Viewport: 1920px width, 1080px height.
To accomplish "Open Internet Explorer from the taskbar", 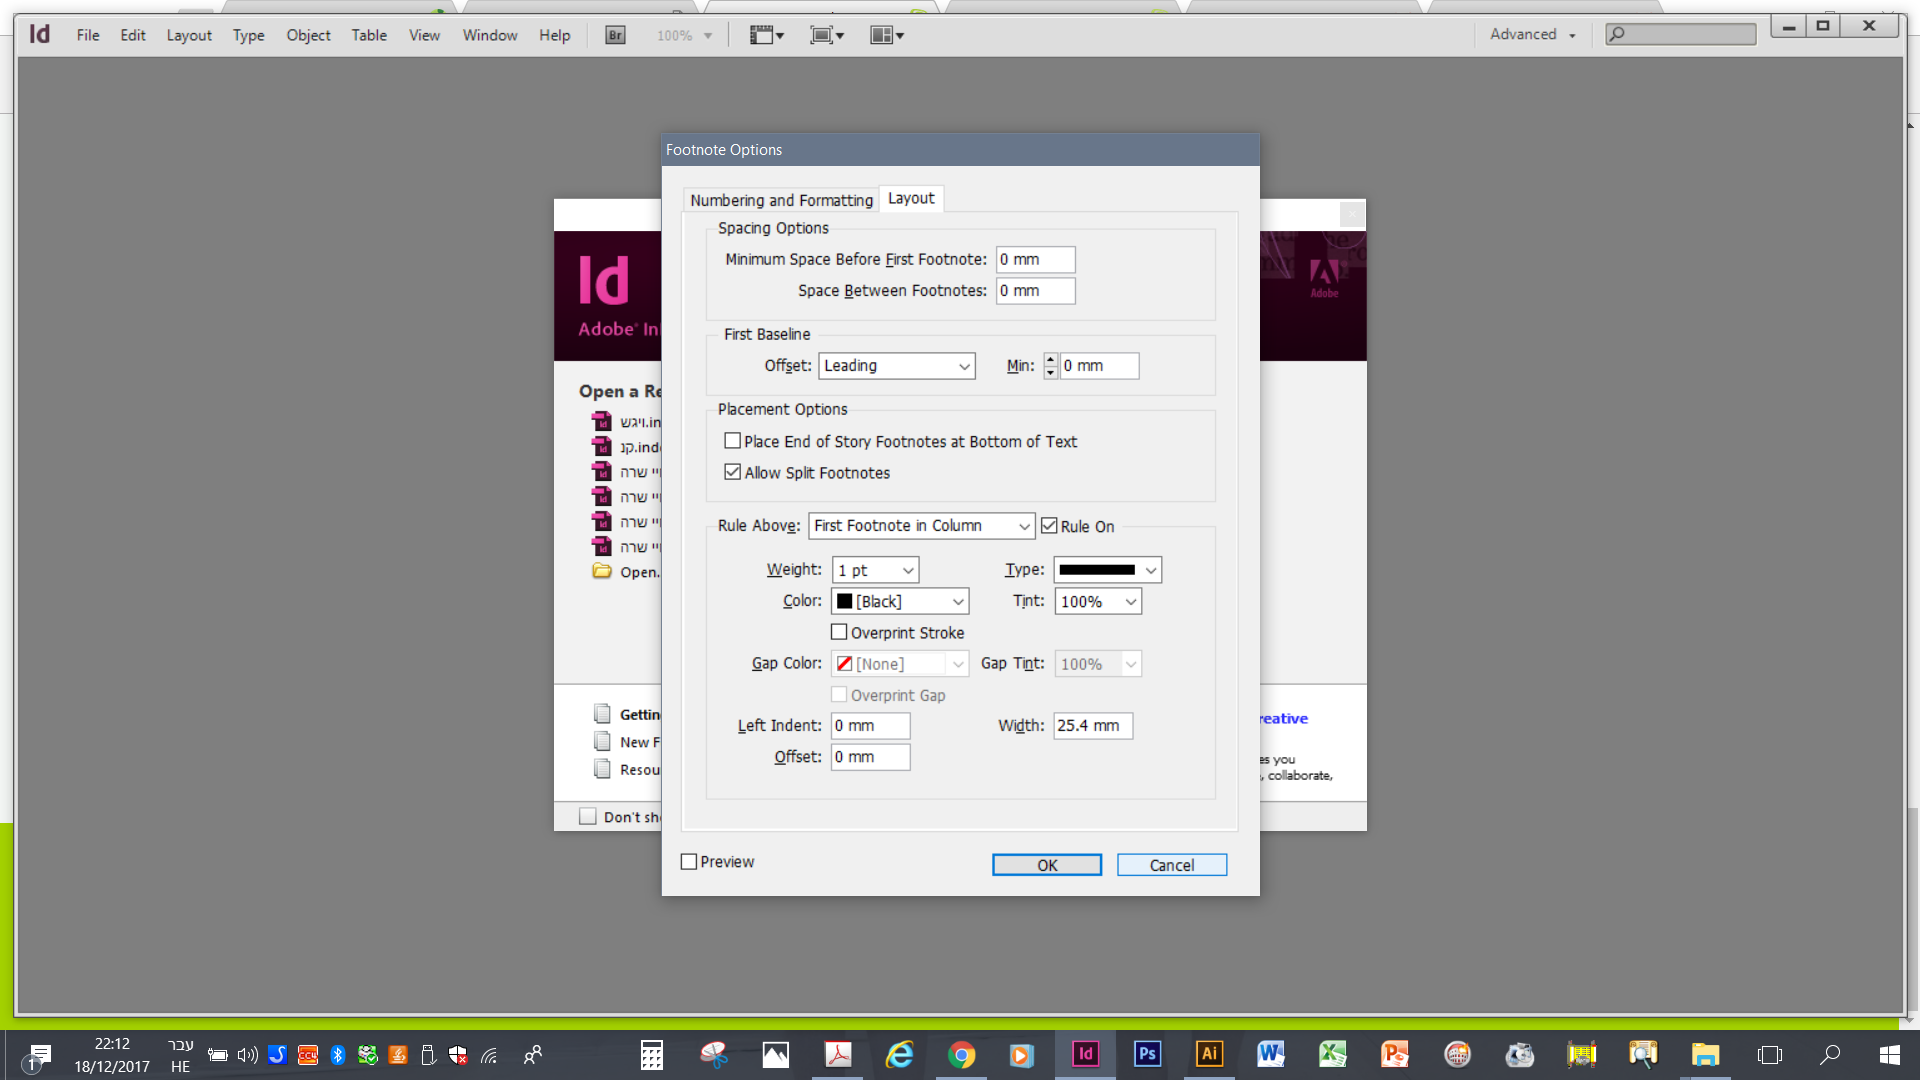I will [x=899, y=1054].
